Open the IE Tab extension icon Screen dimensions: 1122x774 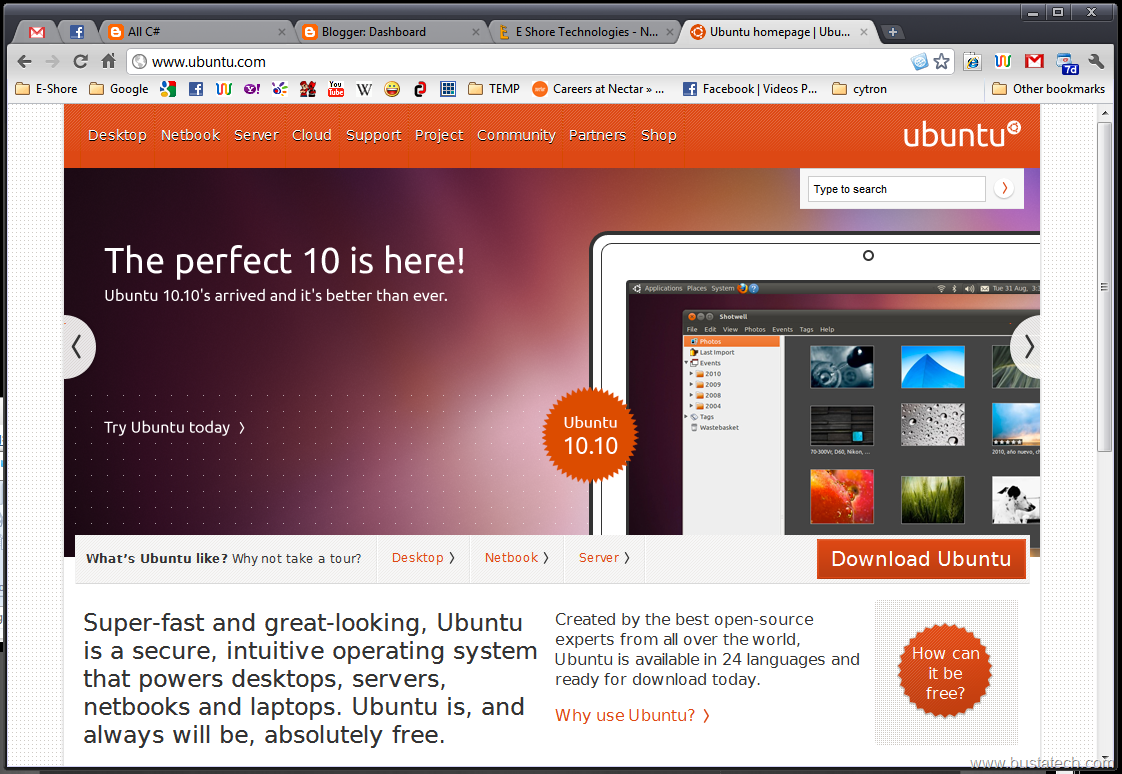(x=972, y=62)
